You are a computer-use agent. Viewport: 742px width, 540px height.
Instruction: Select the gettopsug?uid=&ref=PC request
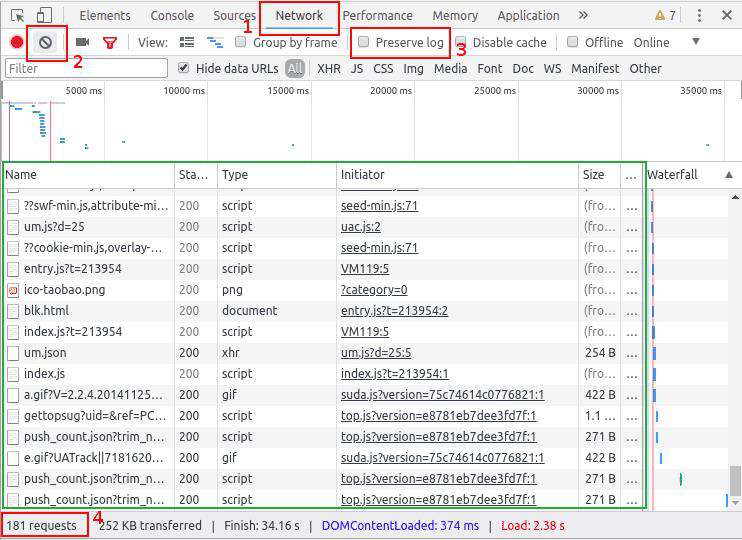(x=323, y=416)
